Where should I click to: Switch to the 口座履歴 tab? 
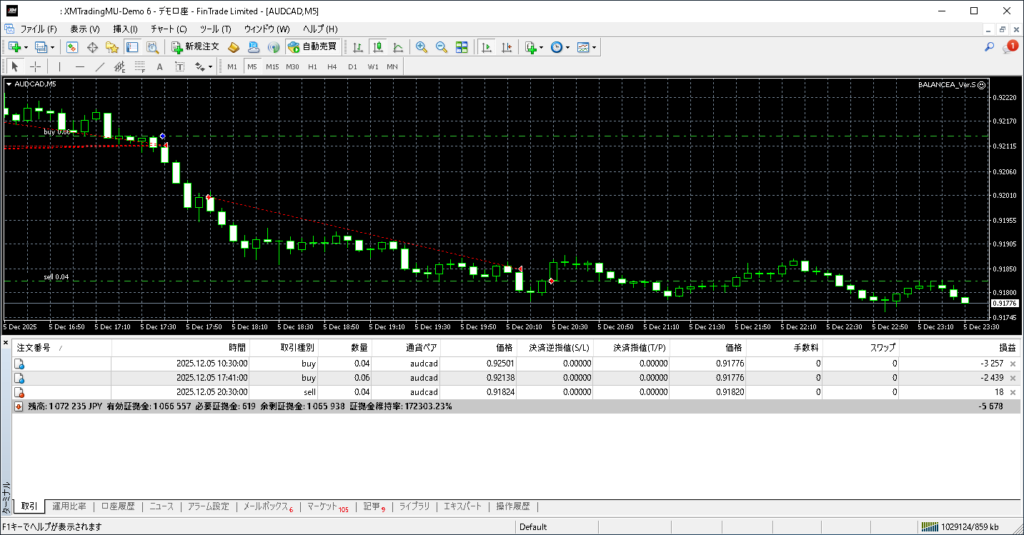(117, 506)
